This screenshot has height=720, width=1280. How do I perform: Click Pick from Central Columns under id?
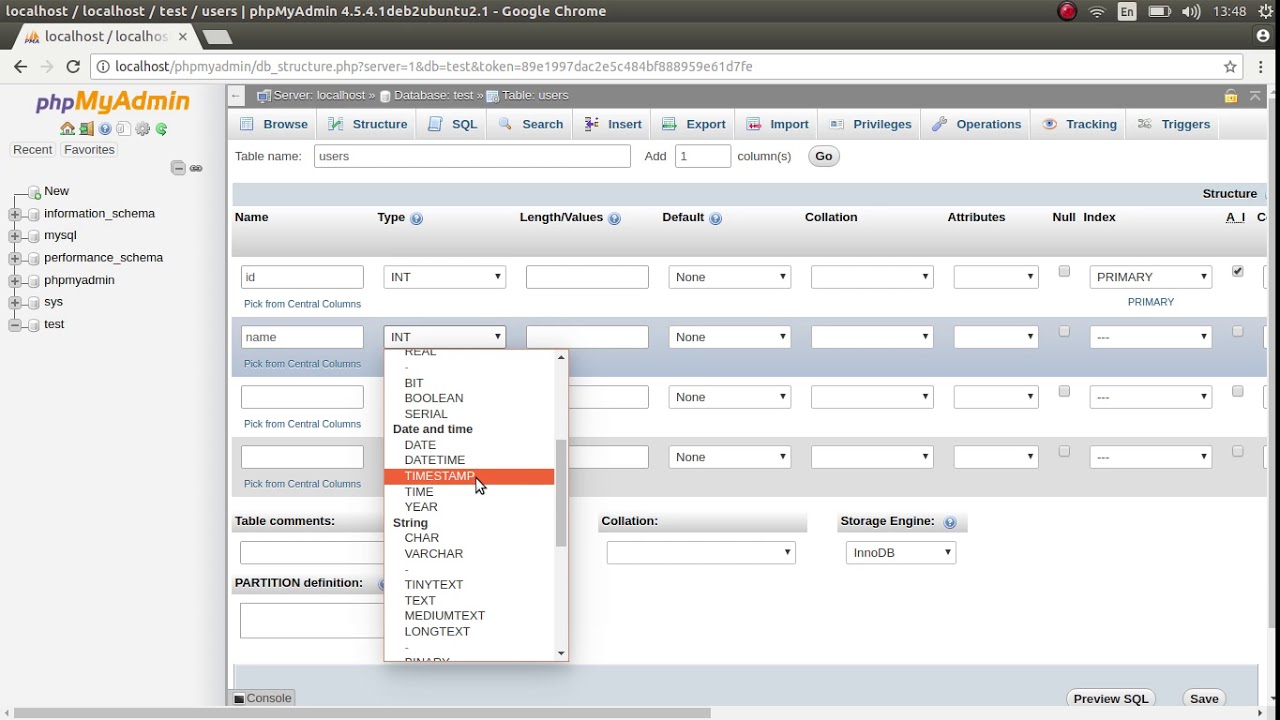tap(302, 304)
